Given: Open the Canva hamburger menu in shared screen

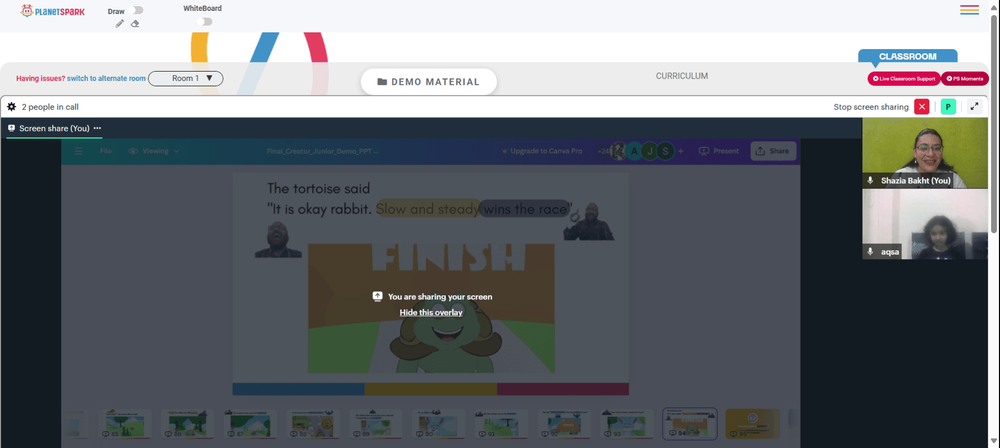Looking at the screenshot, I should coord(78,151).
